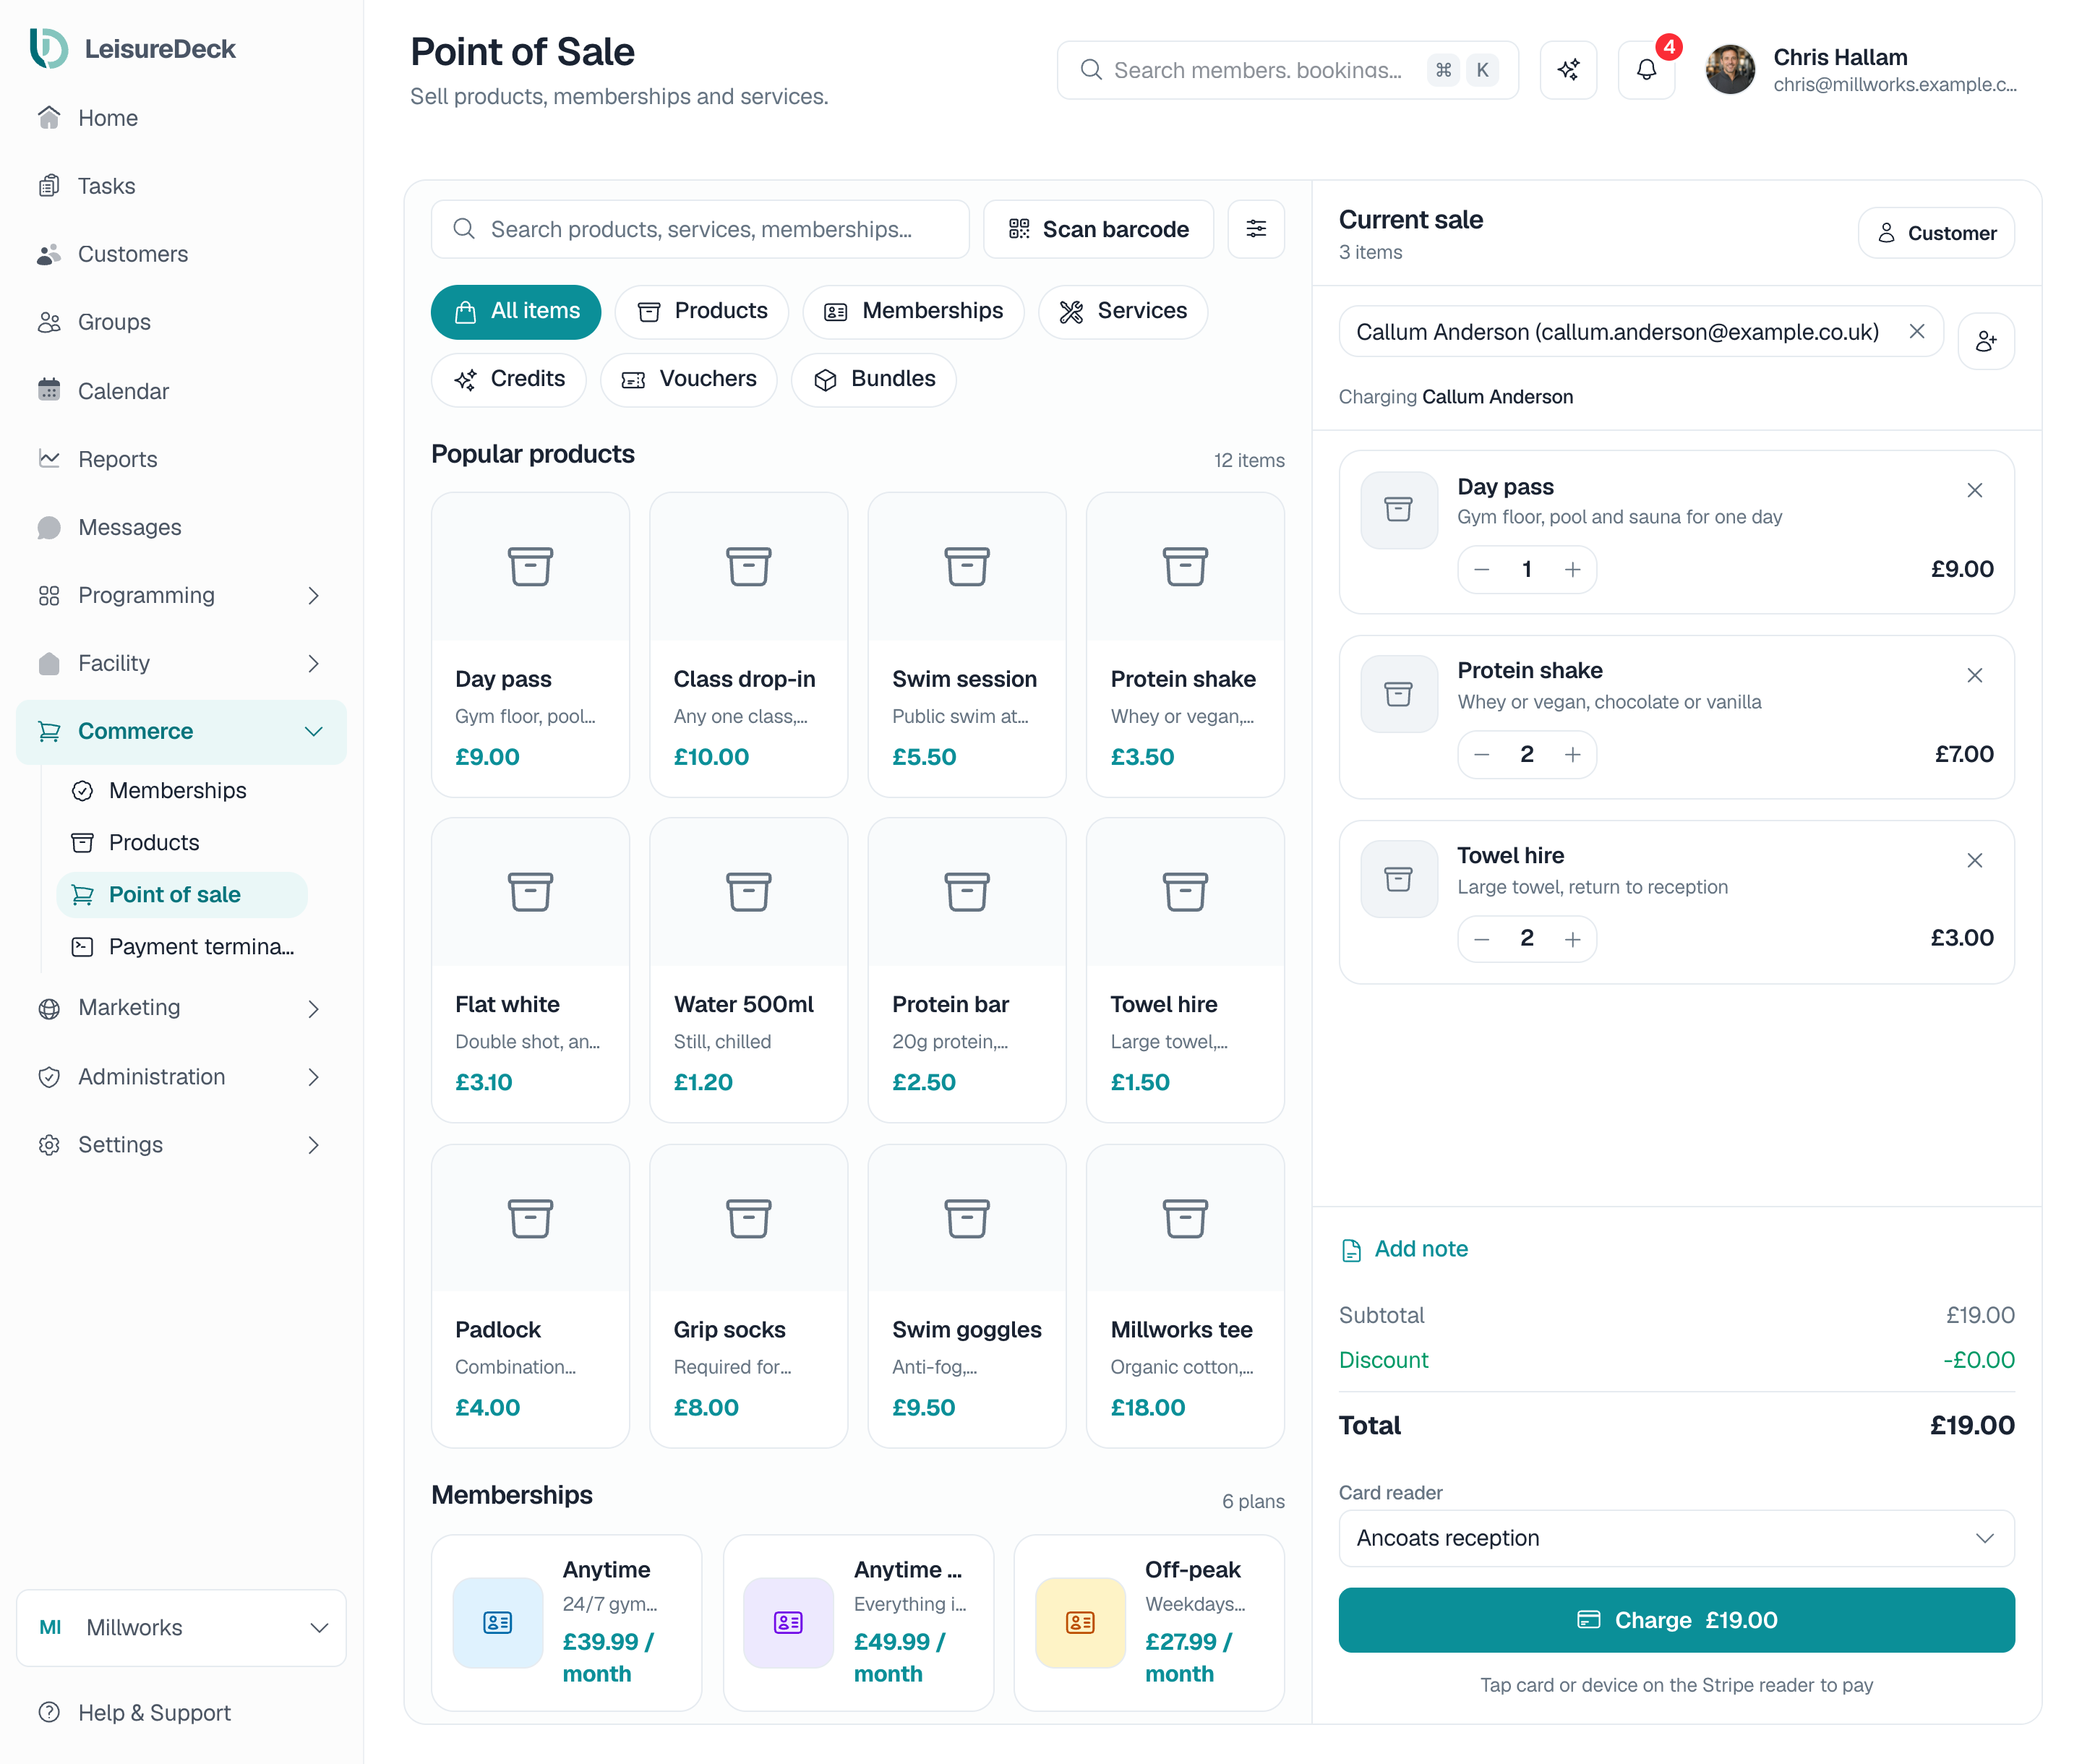Filter by Credits category
The height and width of the screenshot is (1764, 2082).
509,379
